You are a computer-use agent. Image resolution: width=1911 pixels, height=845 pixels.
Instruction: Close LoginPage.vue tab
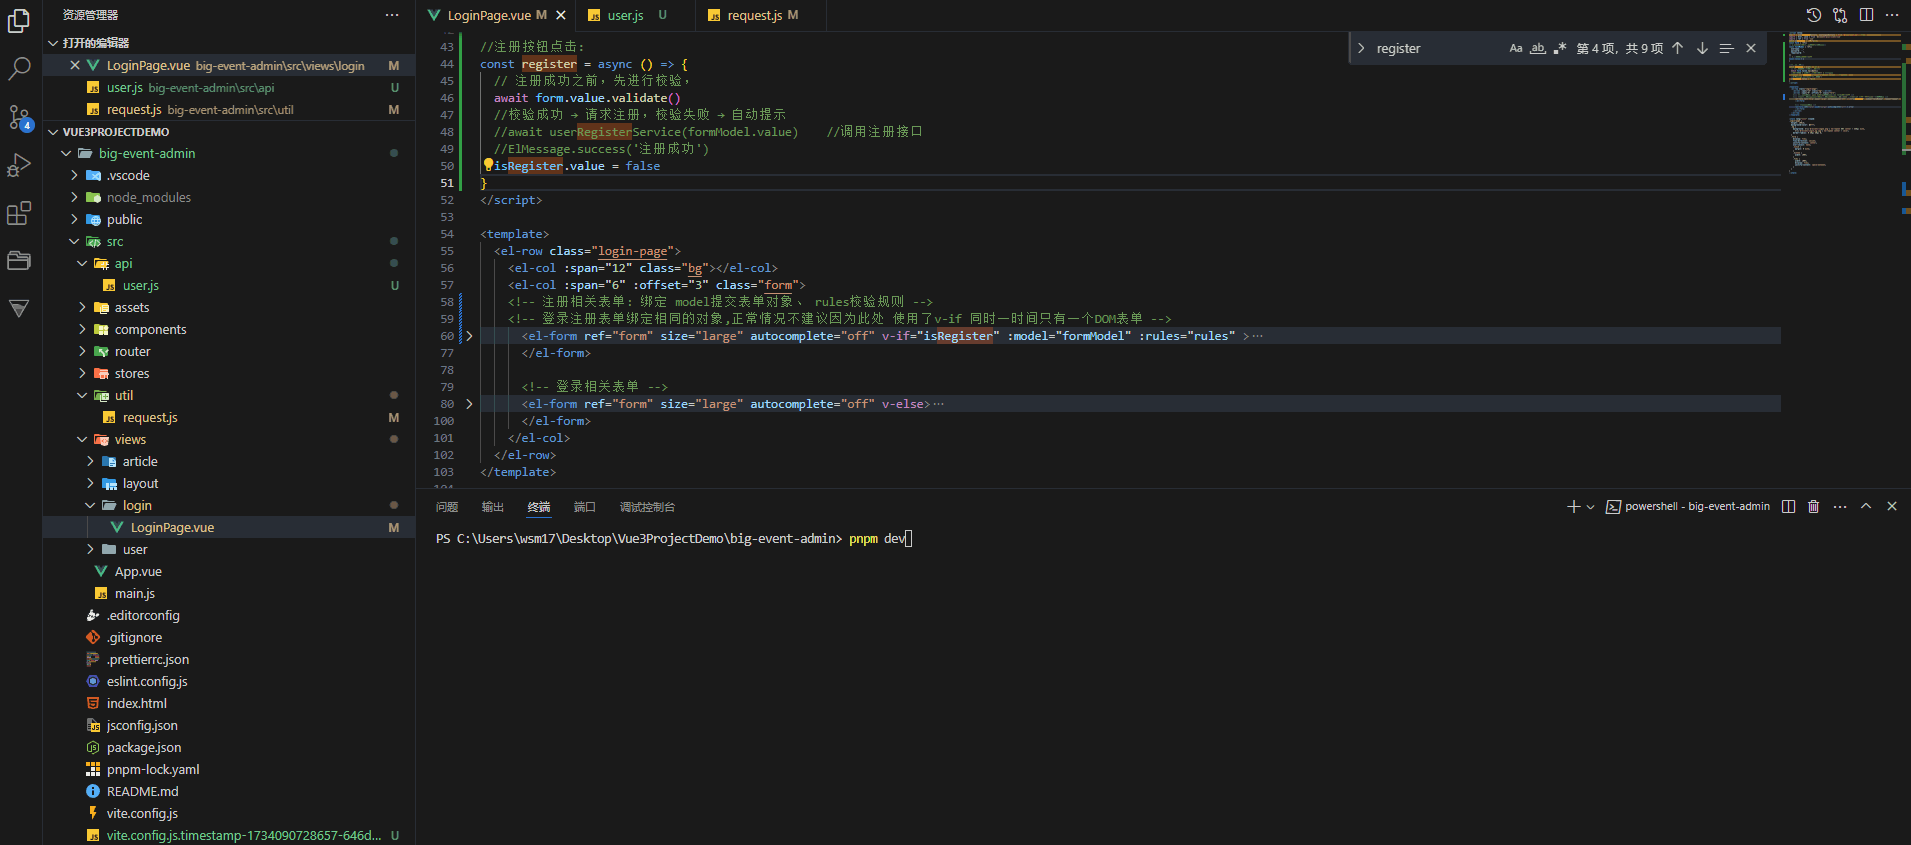coord(561,15)
